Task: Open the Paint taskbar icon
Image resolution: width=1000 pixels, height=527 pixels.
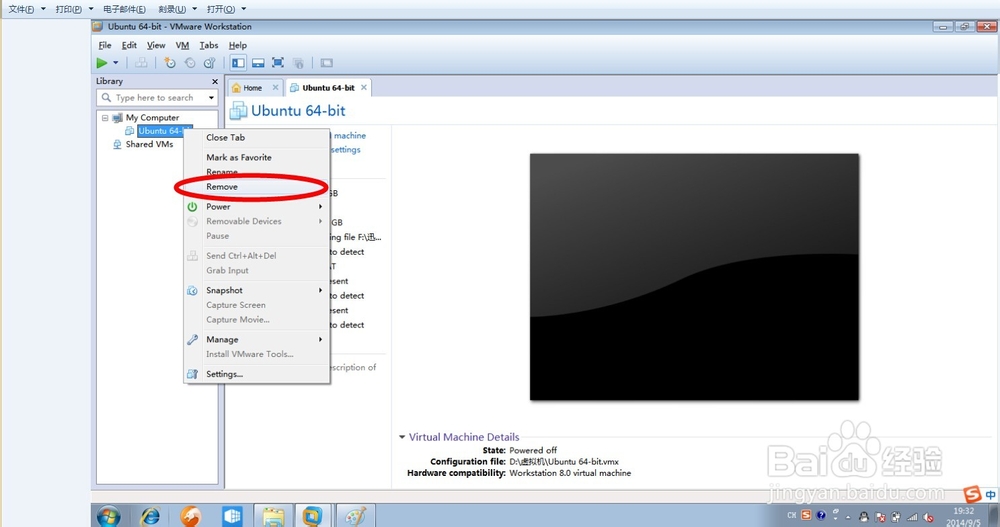Action: click(x=355, y=516)
